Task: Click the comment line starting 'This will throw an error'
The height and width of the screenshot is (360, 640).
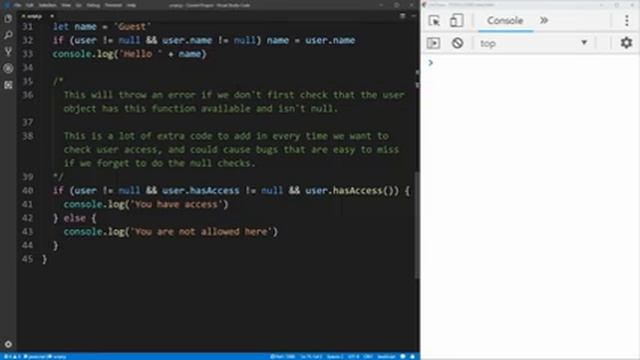Action: click(234, 95)
